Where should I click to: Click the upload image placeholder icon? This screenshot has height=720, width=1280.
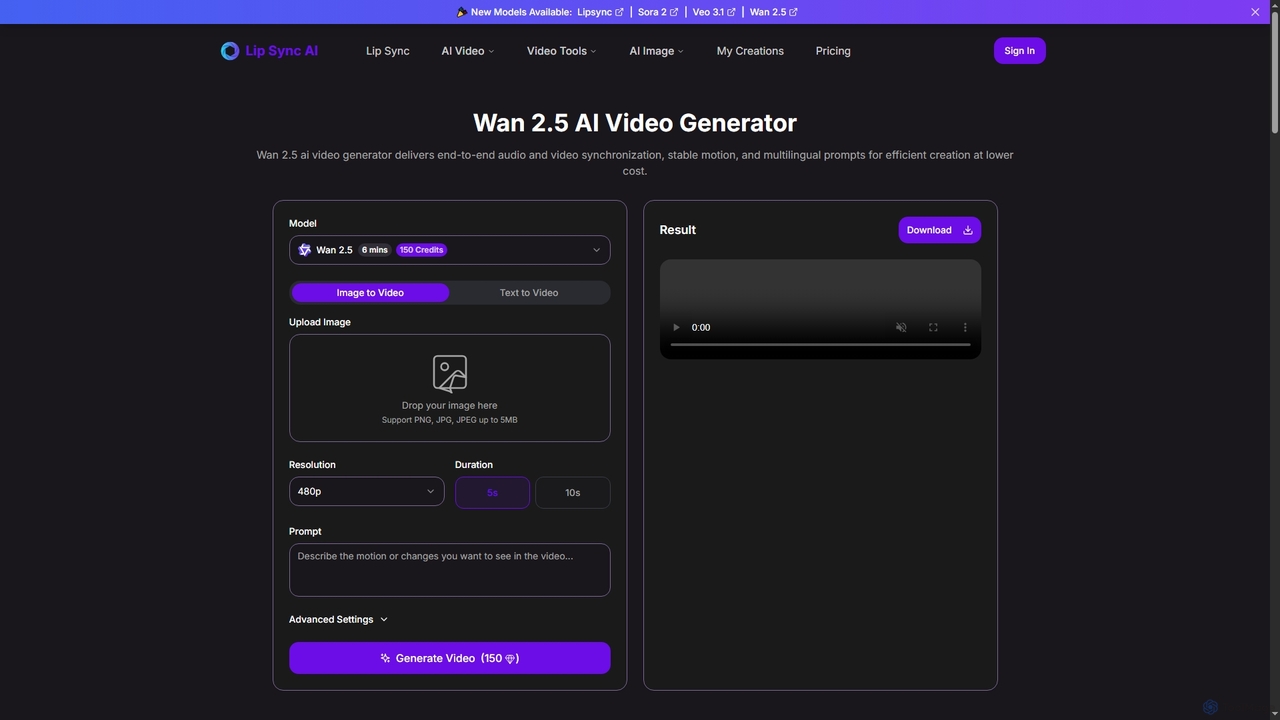[x=450, y=373]
